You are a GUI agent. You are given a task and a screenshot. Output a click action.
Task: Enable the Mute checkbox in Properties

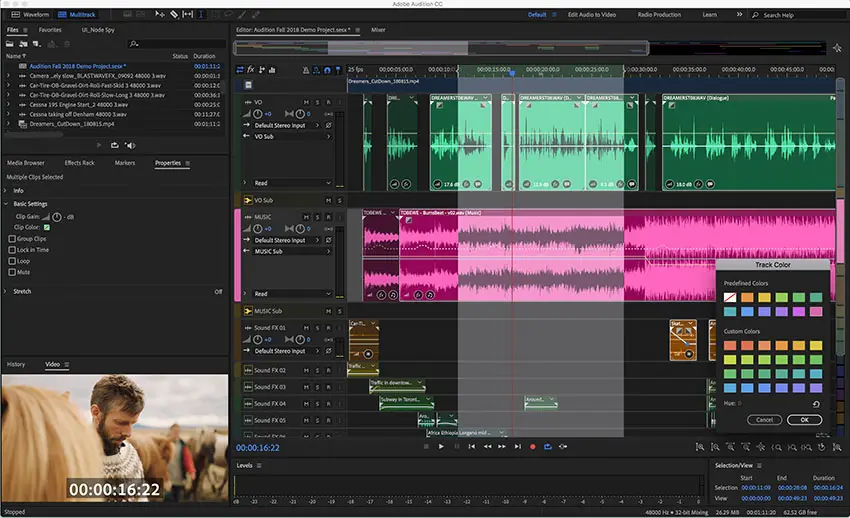12,272
